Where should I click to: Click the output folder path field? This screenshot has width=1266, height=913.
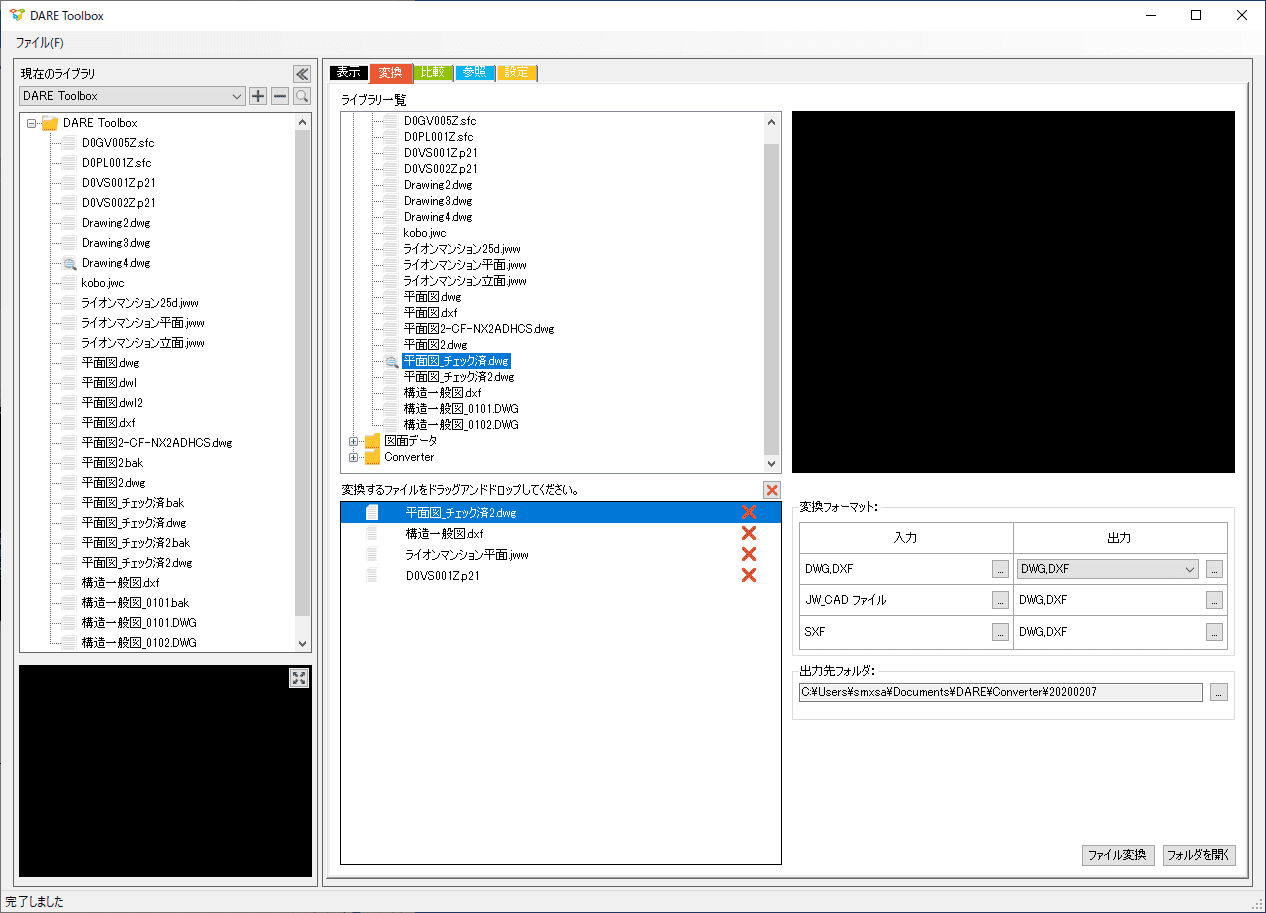pos(1000,692)
